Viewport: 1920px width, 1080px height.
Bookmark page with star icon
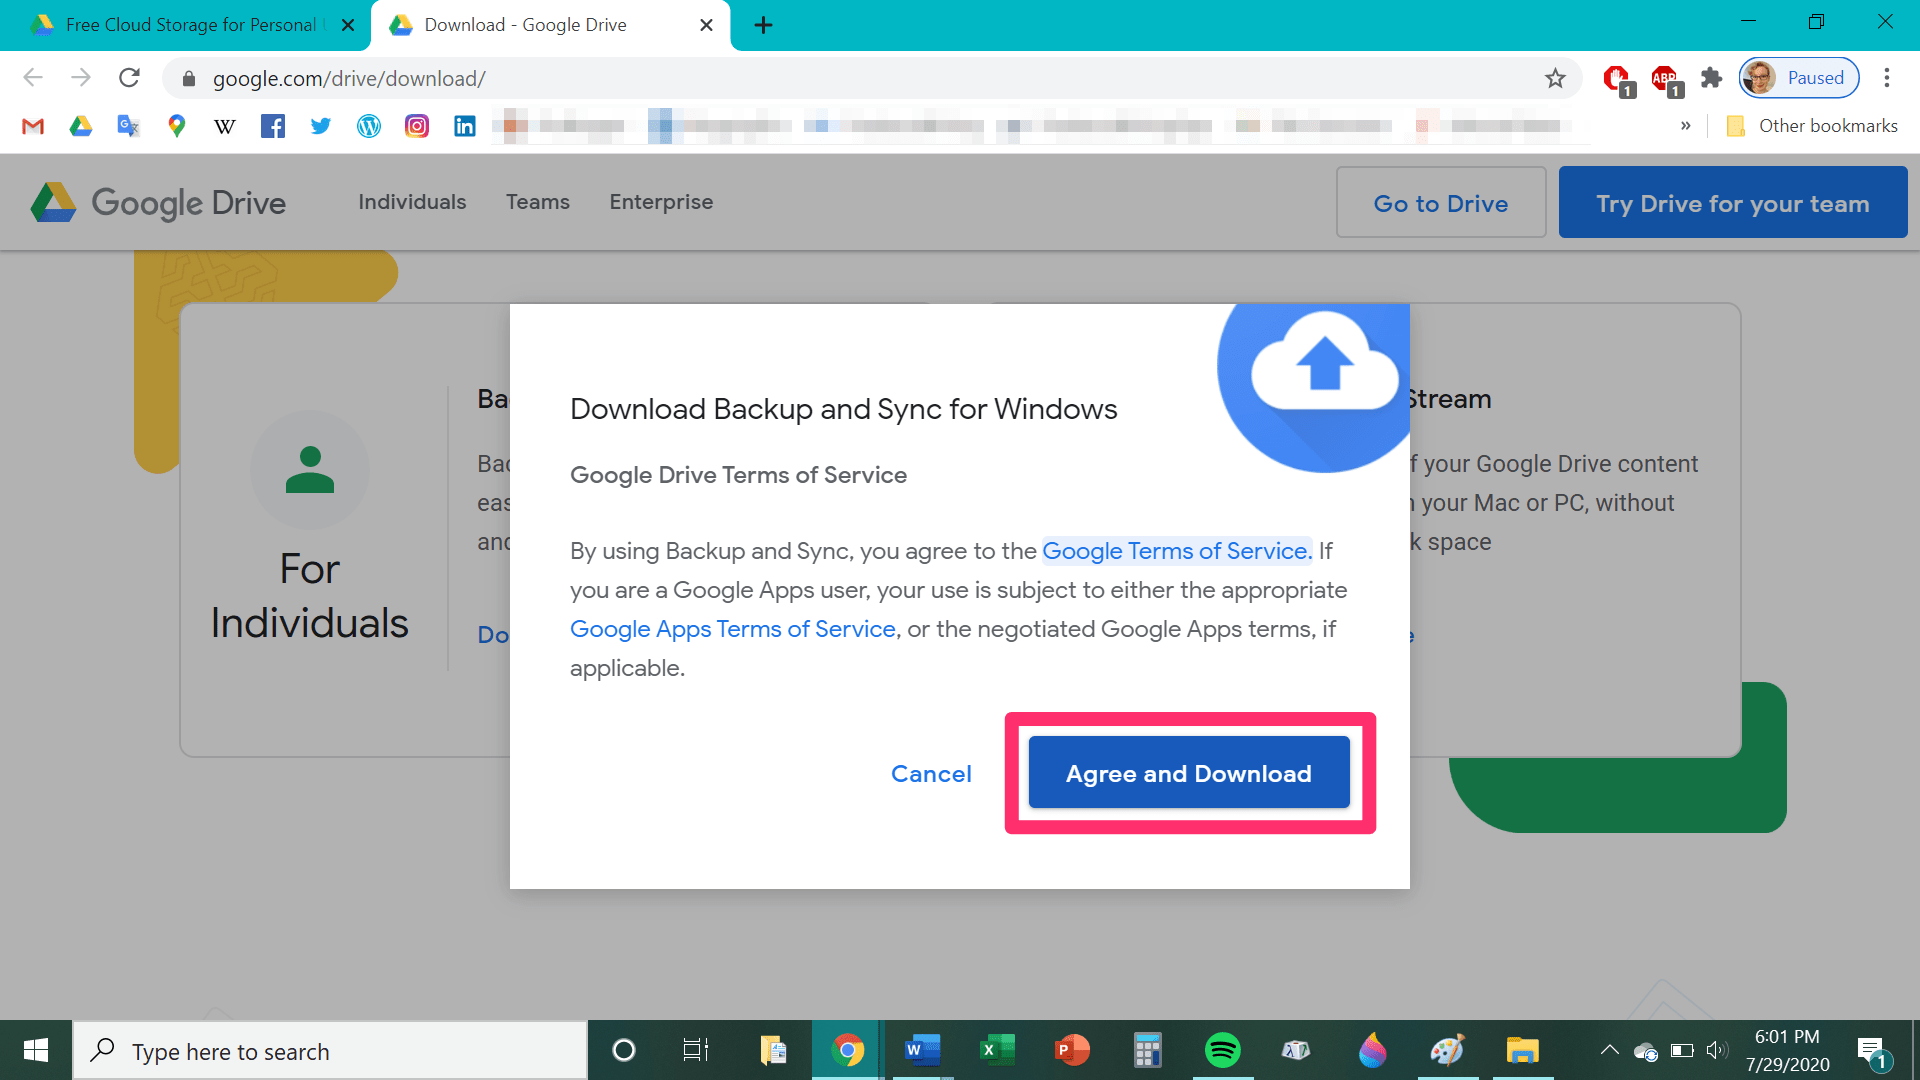(x=1554, y=78)
